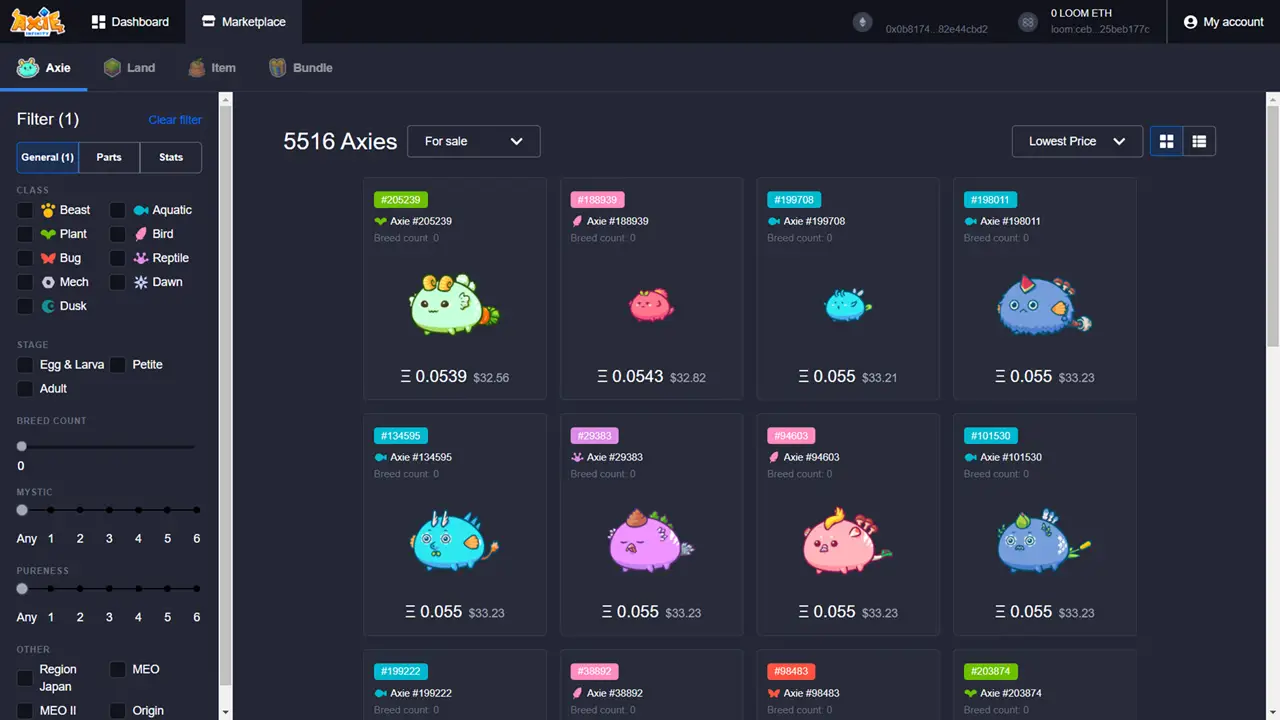1280x720 pixels.
Task: Click the Loom wallet icon
Action: tap(1027, 22)
